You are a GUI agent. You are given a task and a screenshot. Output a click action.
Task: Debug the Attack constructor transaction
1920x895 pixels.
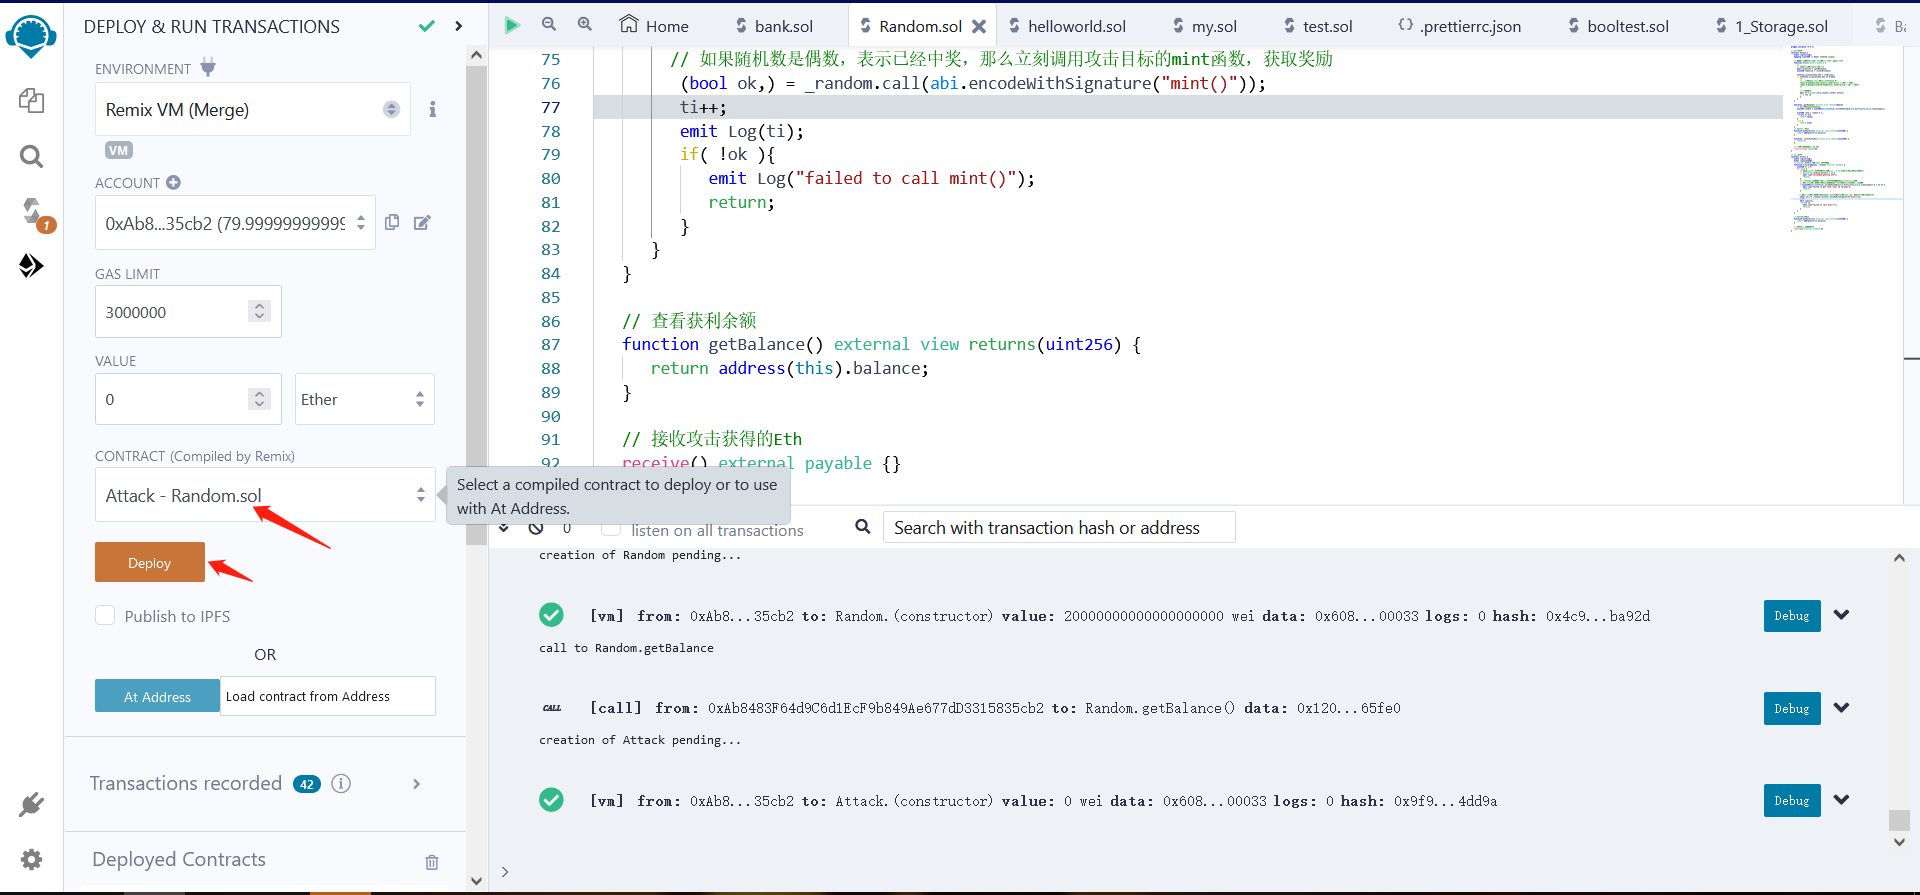point(1792,800)
